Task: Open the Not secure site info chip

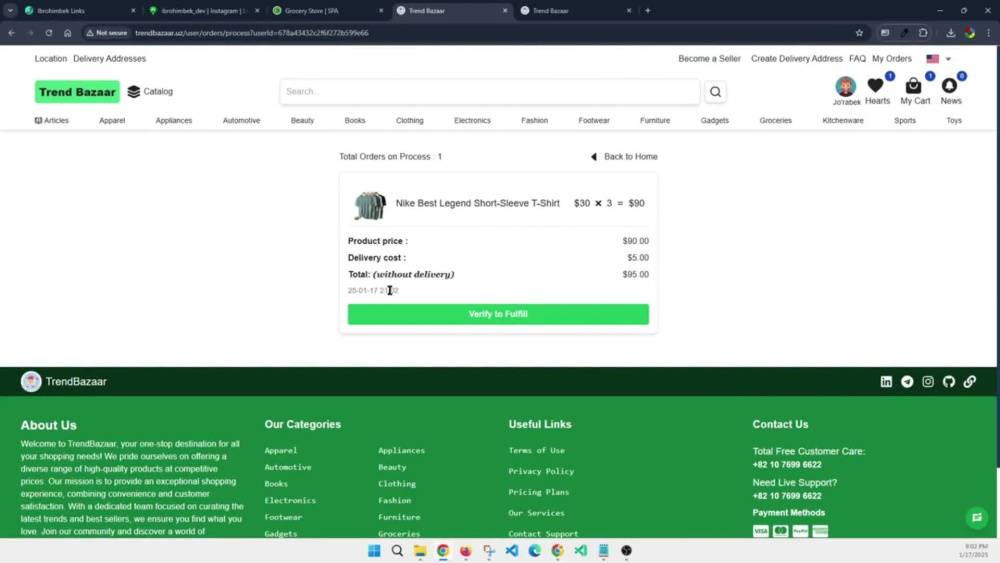Action: pyautogui.click(x=107, y=33)
